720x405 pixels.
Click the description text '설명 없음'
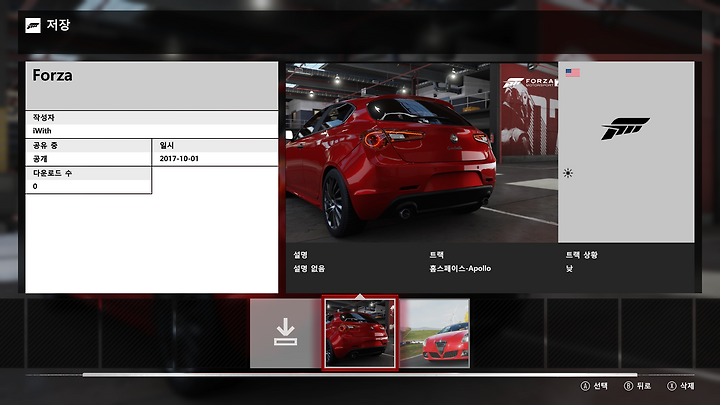pos(309,269)
